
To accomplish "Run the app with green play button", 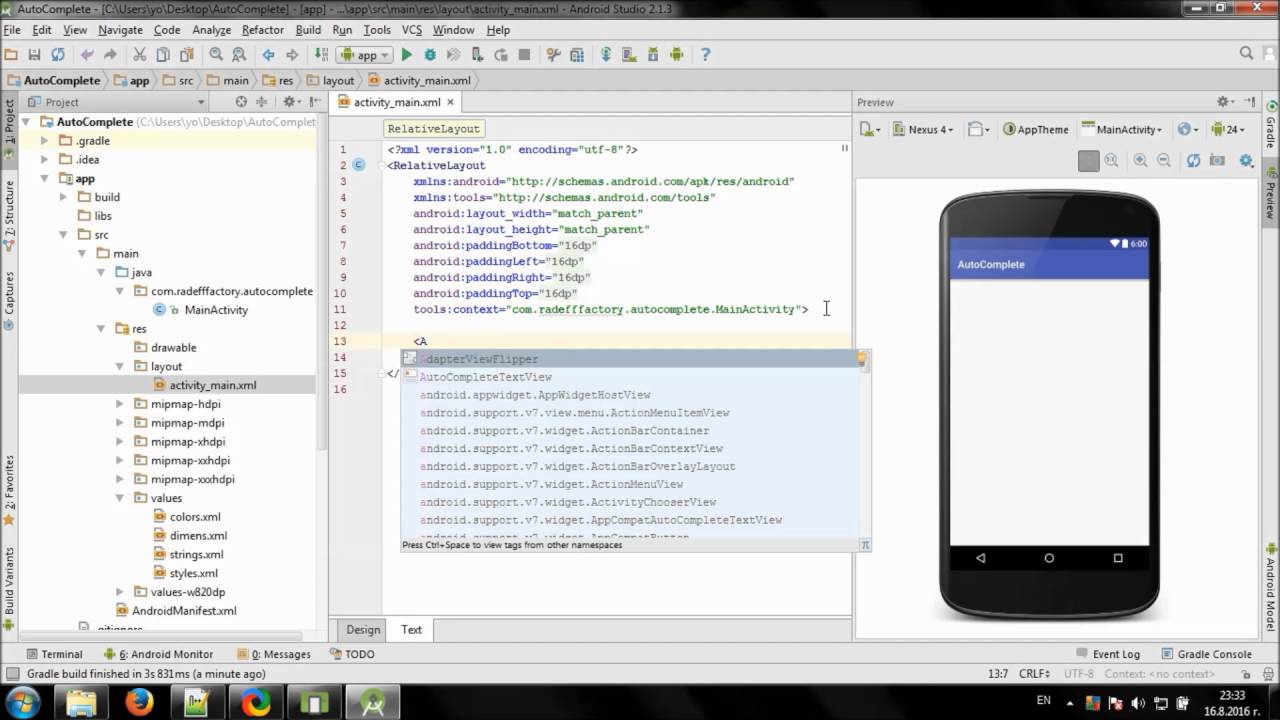I will pyautogui.click(x=407, y=55).
